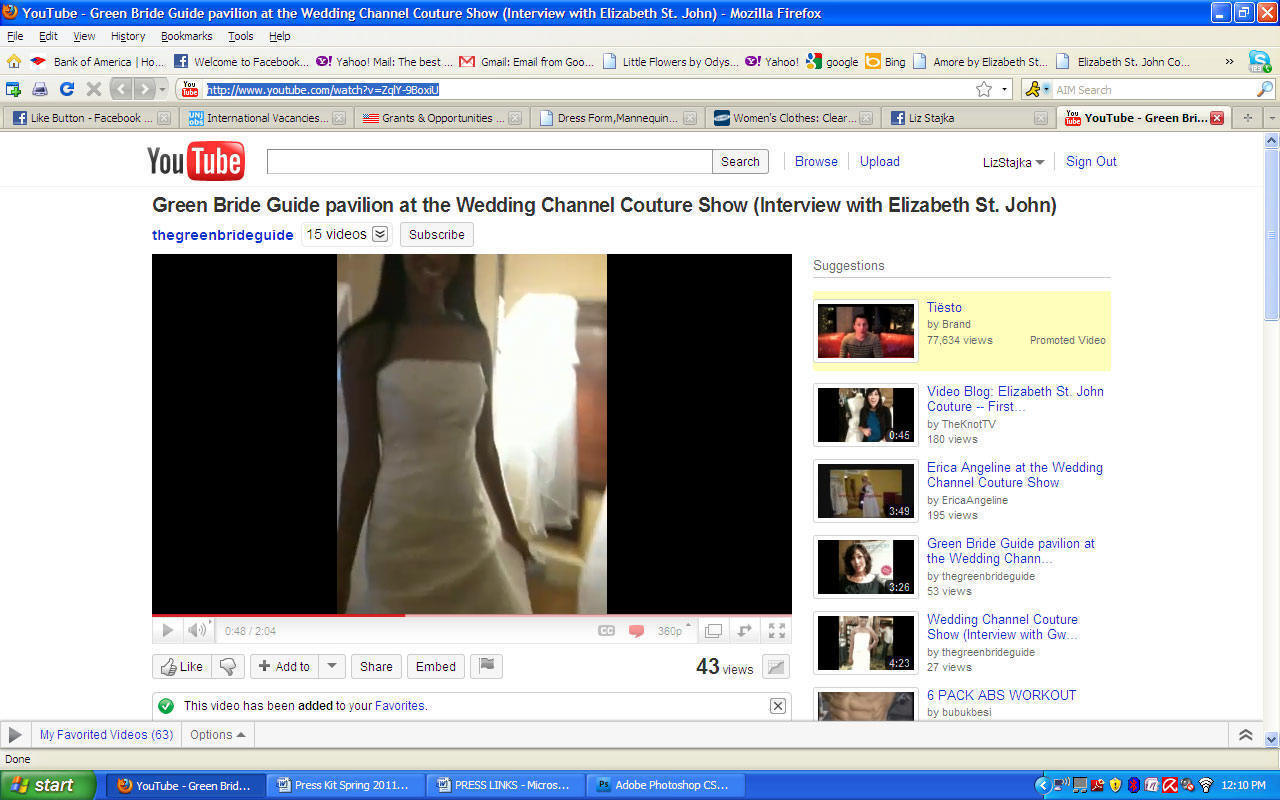
Task: Toggle closed captions CC button
Action: [x=606, y=631]
